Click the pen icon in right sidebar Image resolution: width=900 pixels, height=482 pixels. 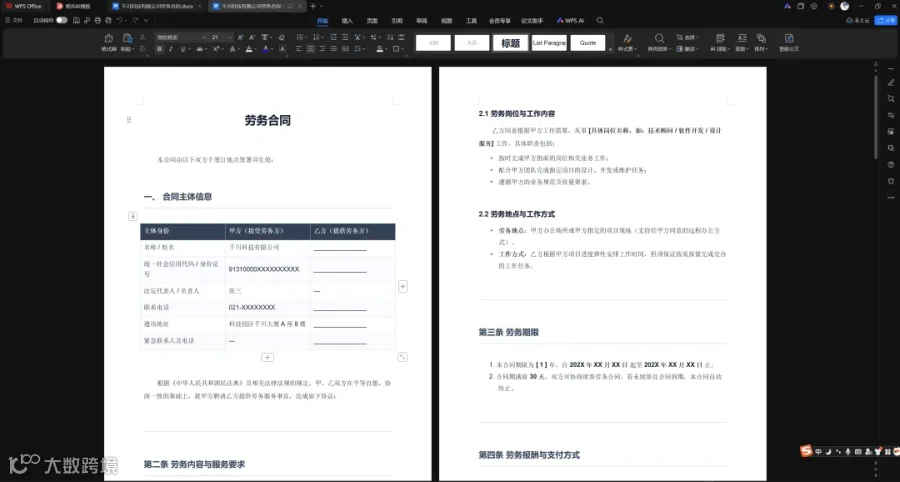click(891, 83)
